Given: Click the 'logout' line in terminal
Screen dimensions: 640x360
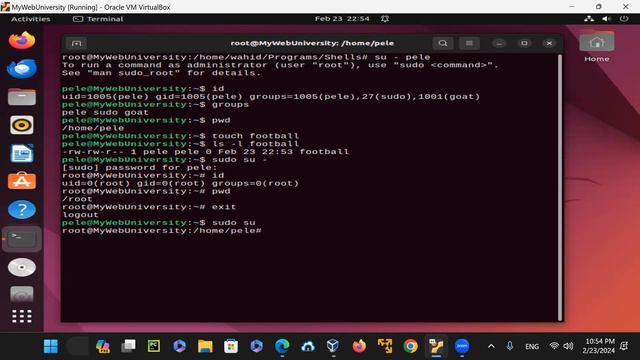Looking at the screenshot, I should (80, 215).
